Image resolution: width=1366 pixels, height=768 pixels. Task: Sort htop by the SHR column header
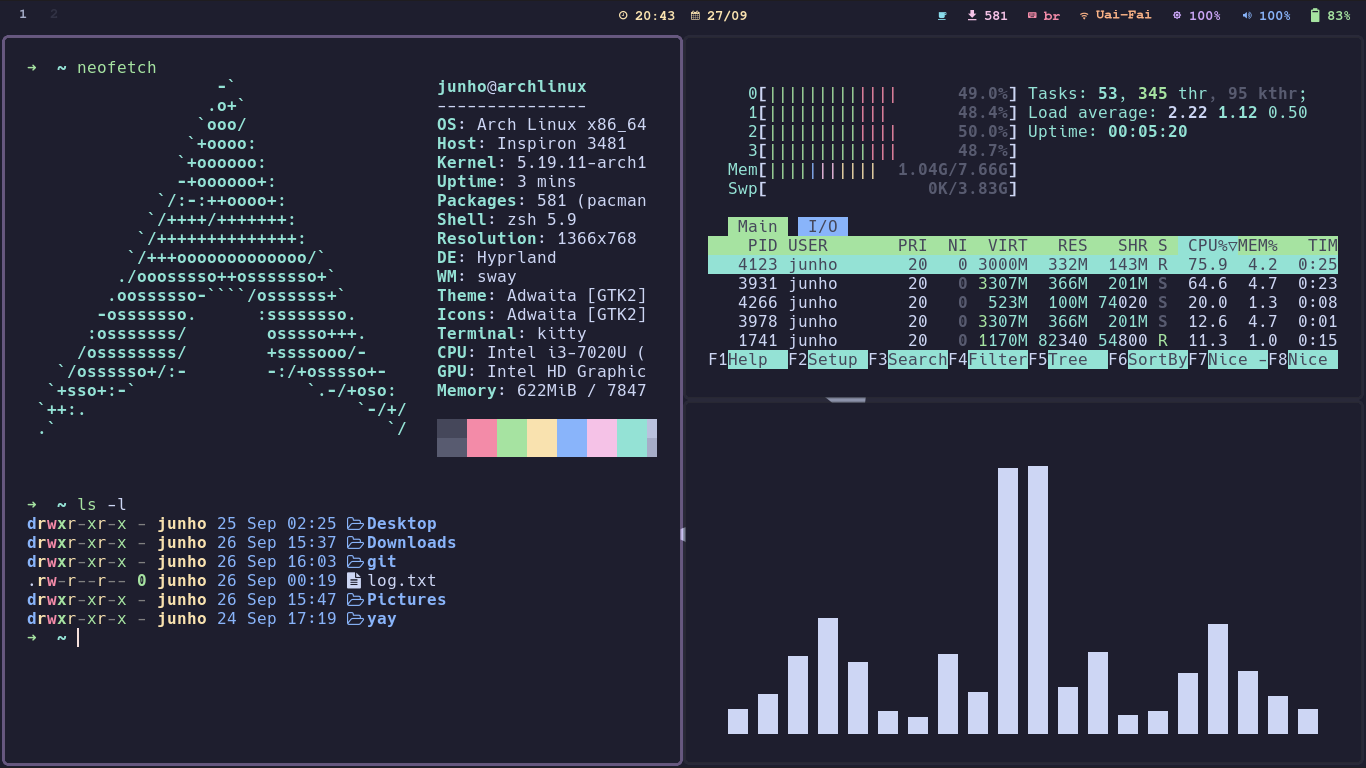click(1133, 246)
